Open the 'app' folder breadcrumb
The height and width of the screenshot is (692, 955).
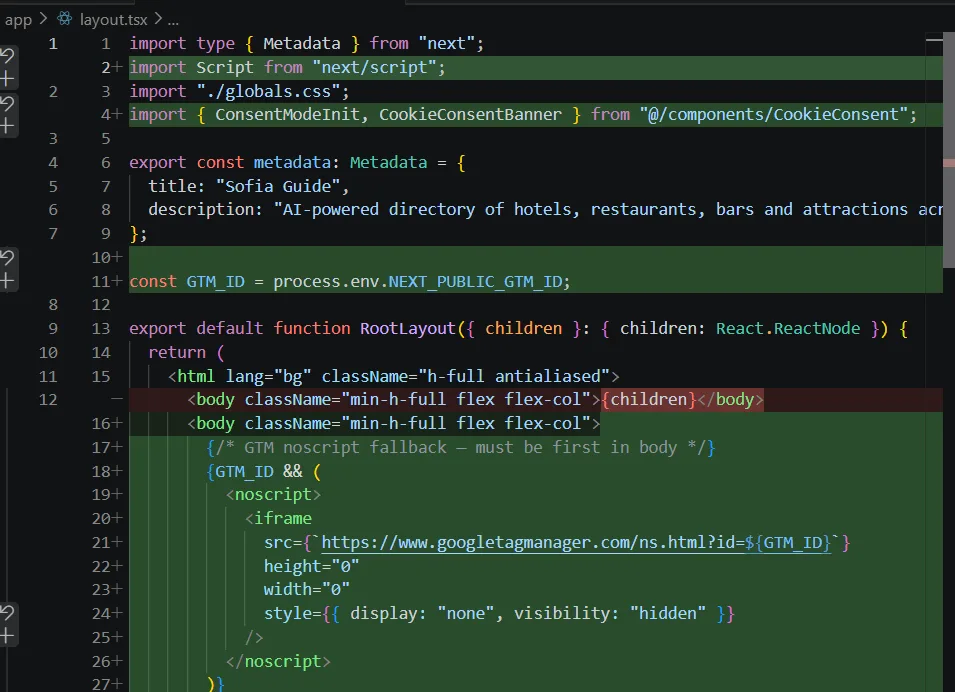[x=18, y=20]
